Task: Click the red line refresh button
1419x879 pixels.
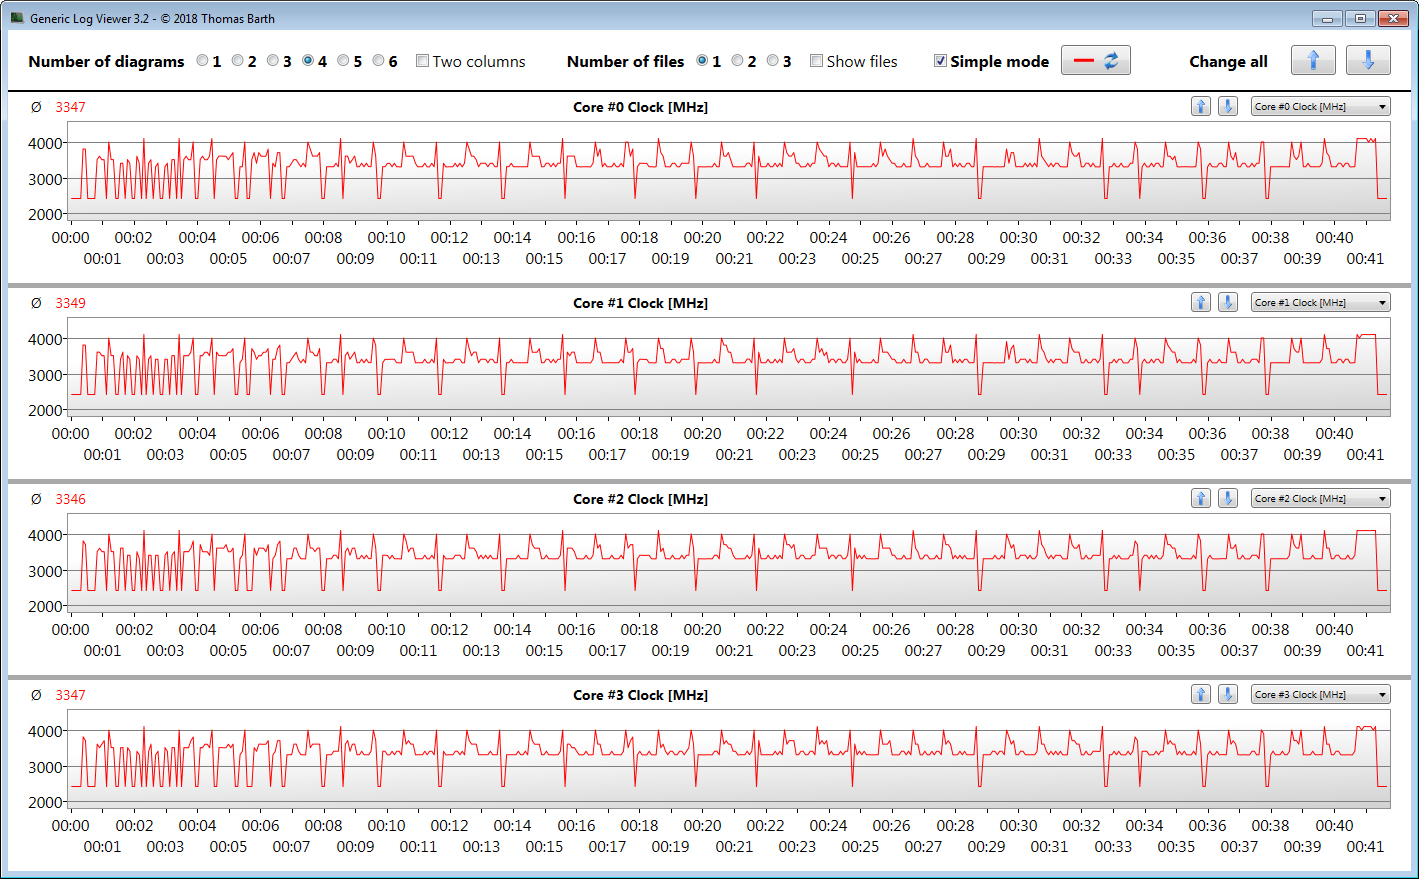Action: (x=1095, y=61)
